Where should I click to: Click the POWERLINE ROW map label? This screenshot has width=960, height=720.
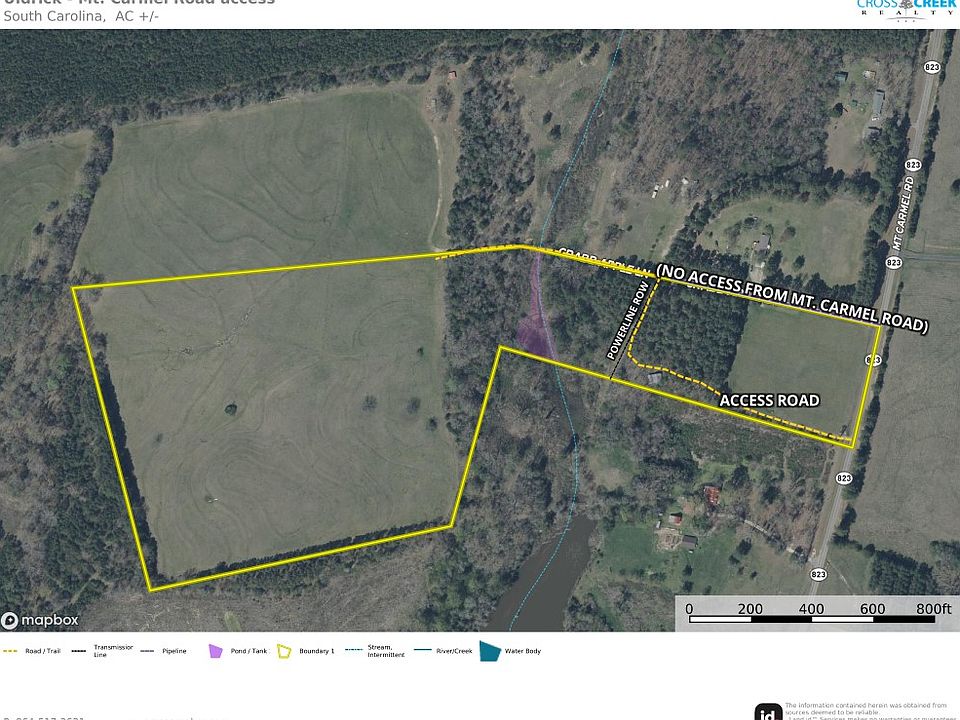(x=628, y=320)
